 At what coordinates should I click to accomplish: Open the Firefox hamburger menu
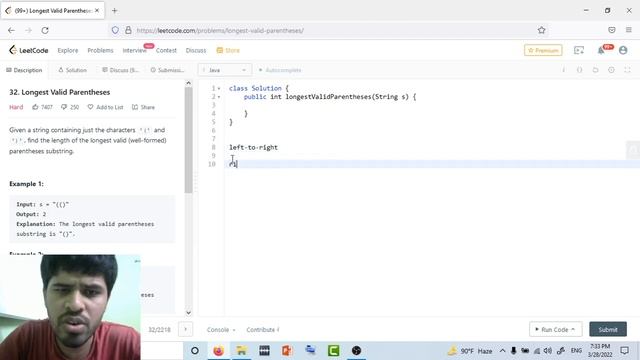(x=629, y=30)
